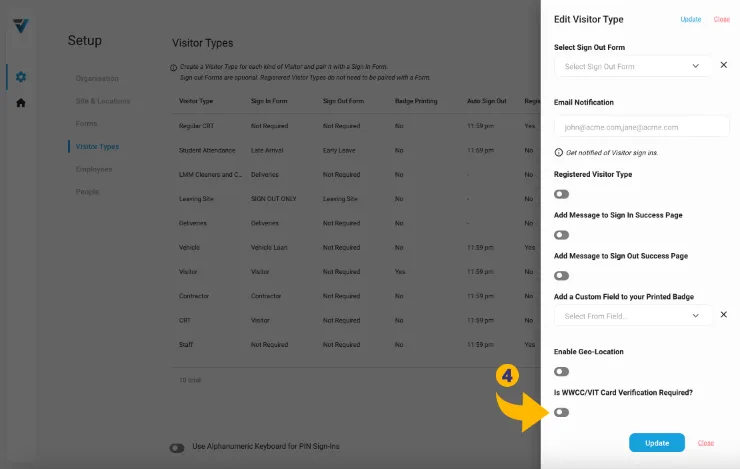This screenshot has height=469, width=740.
Task: Open Setup via the gear icon
Action: pos(21,77)
